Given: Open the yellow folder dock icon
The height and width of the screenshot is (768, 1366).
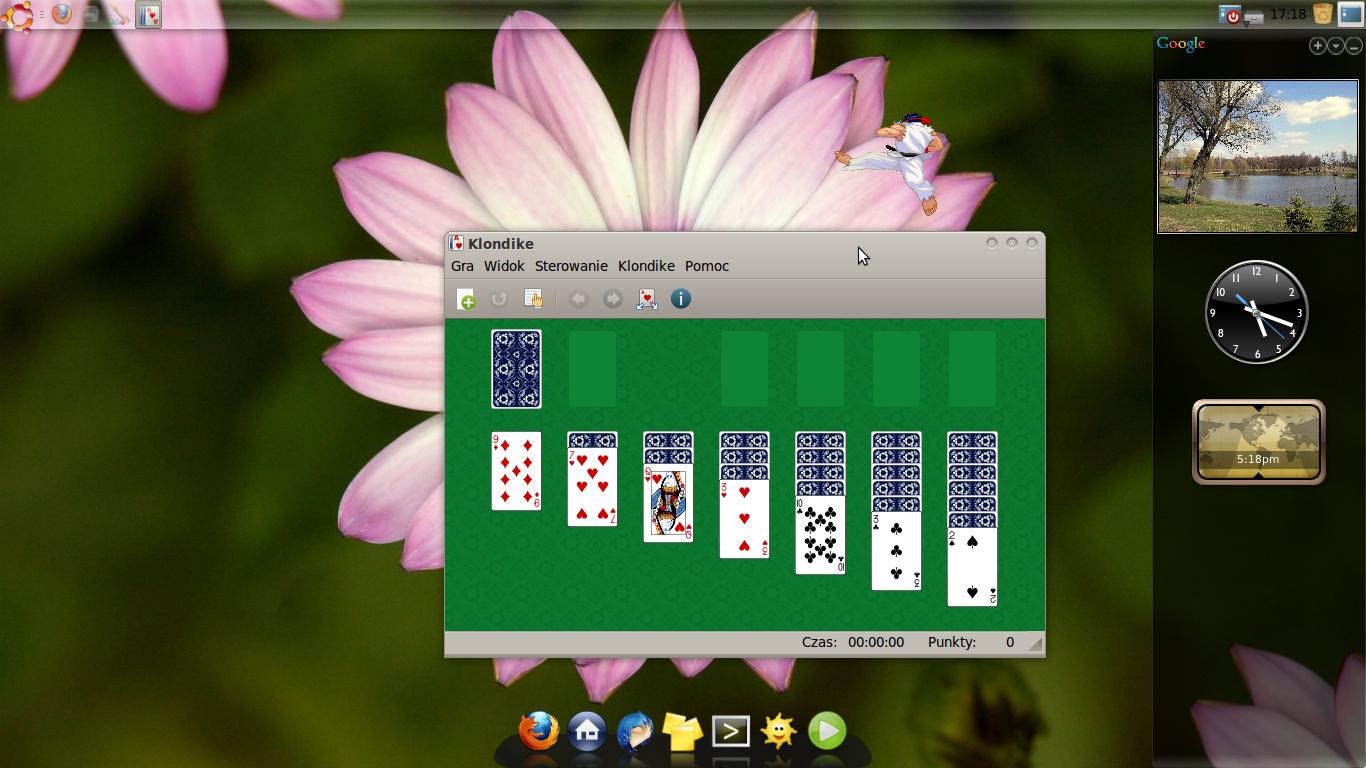Looking at the screenshot, I should (x=682, y=732).
